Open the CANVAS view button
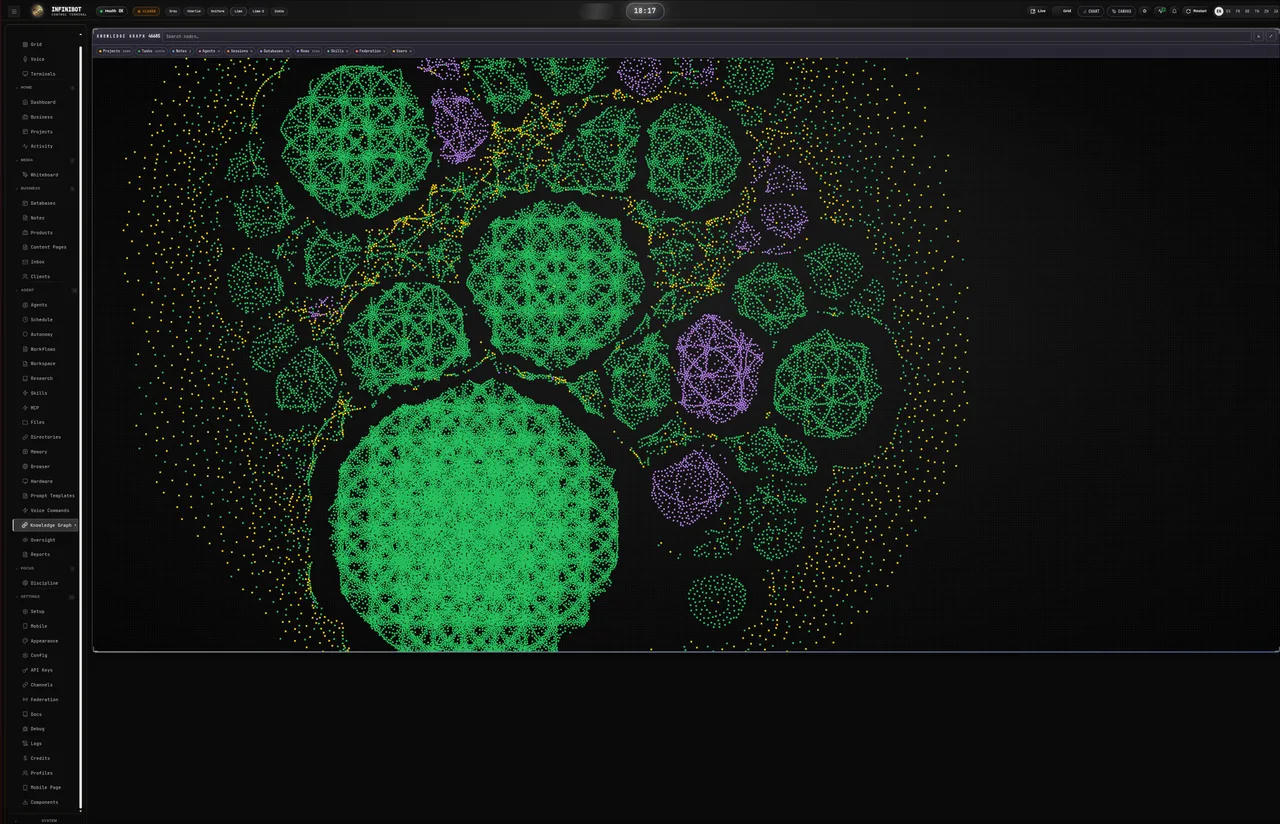Image resolution: width=1280 pixels, height=824 pixels. click(x=1120, y=11)
